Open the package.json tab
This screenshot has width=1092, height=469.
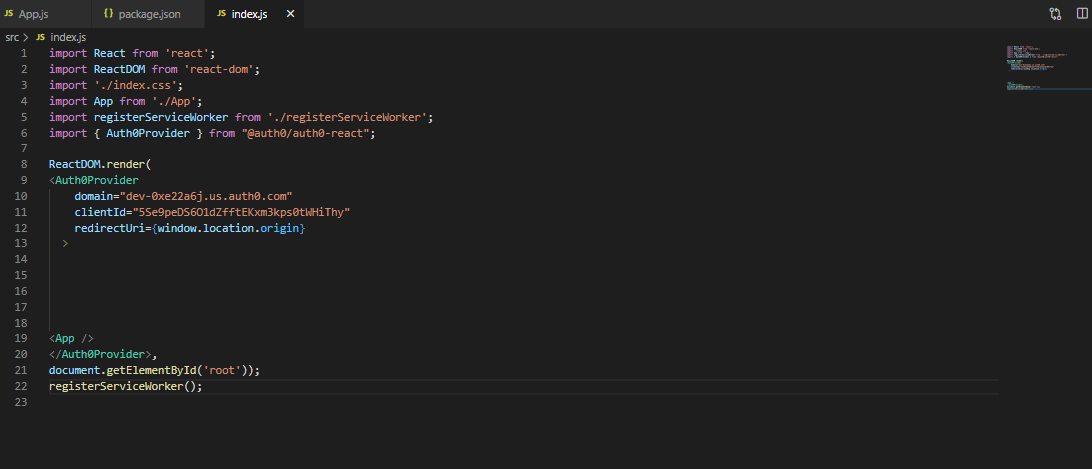click(149, 14)
